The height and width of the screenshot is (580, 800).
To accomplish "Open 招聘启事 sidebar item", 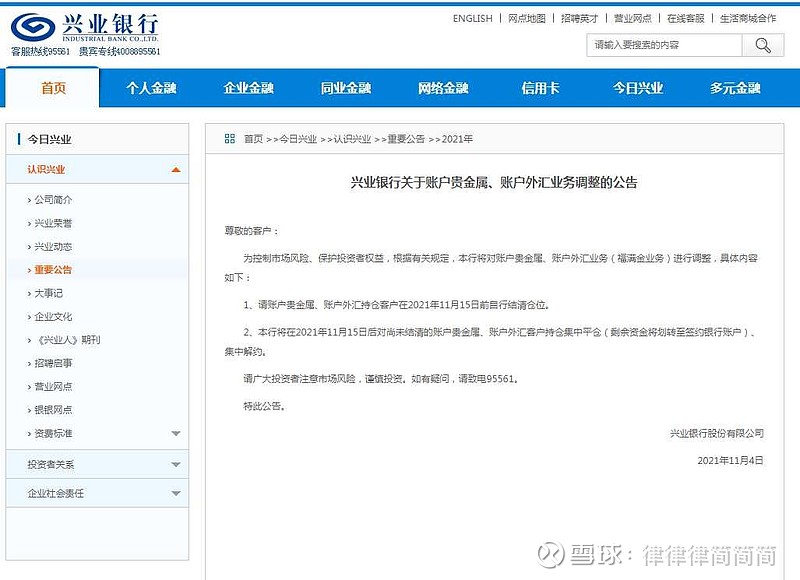I will pyautogui.click(x=53, y=363).
